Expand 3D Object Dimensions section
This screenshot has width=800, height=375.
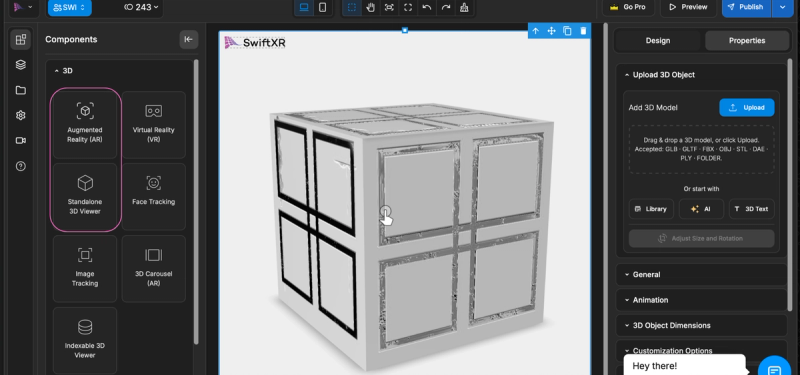701,325
